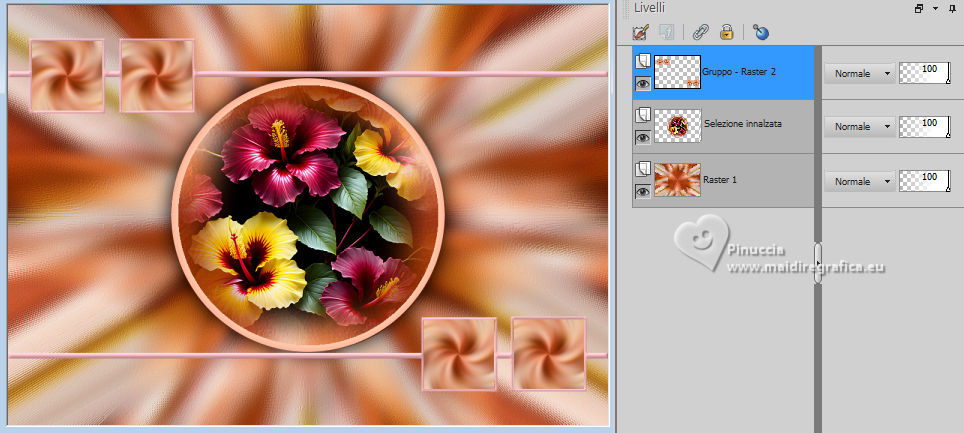This screenshot has width=964, height=433.
Task: Hide the Raster 1 layer
Action: tap(642, 191)
